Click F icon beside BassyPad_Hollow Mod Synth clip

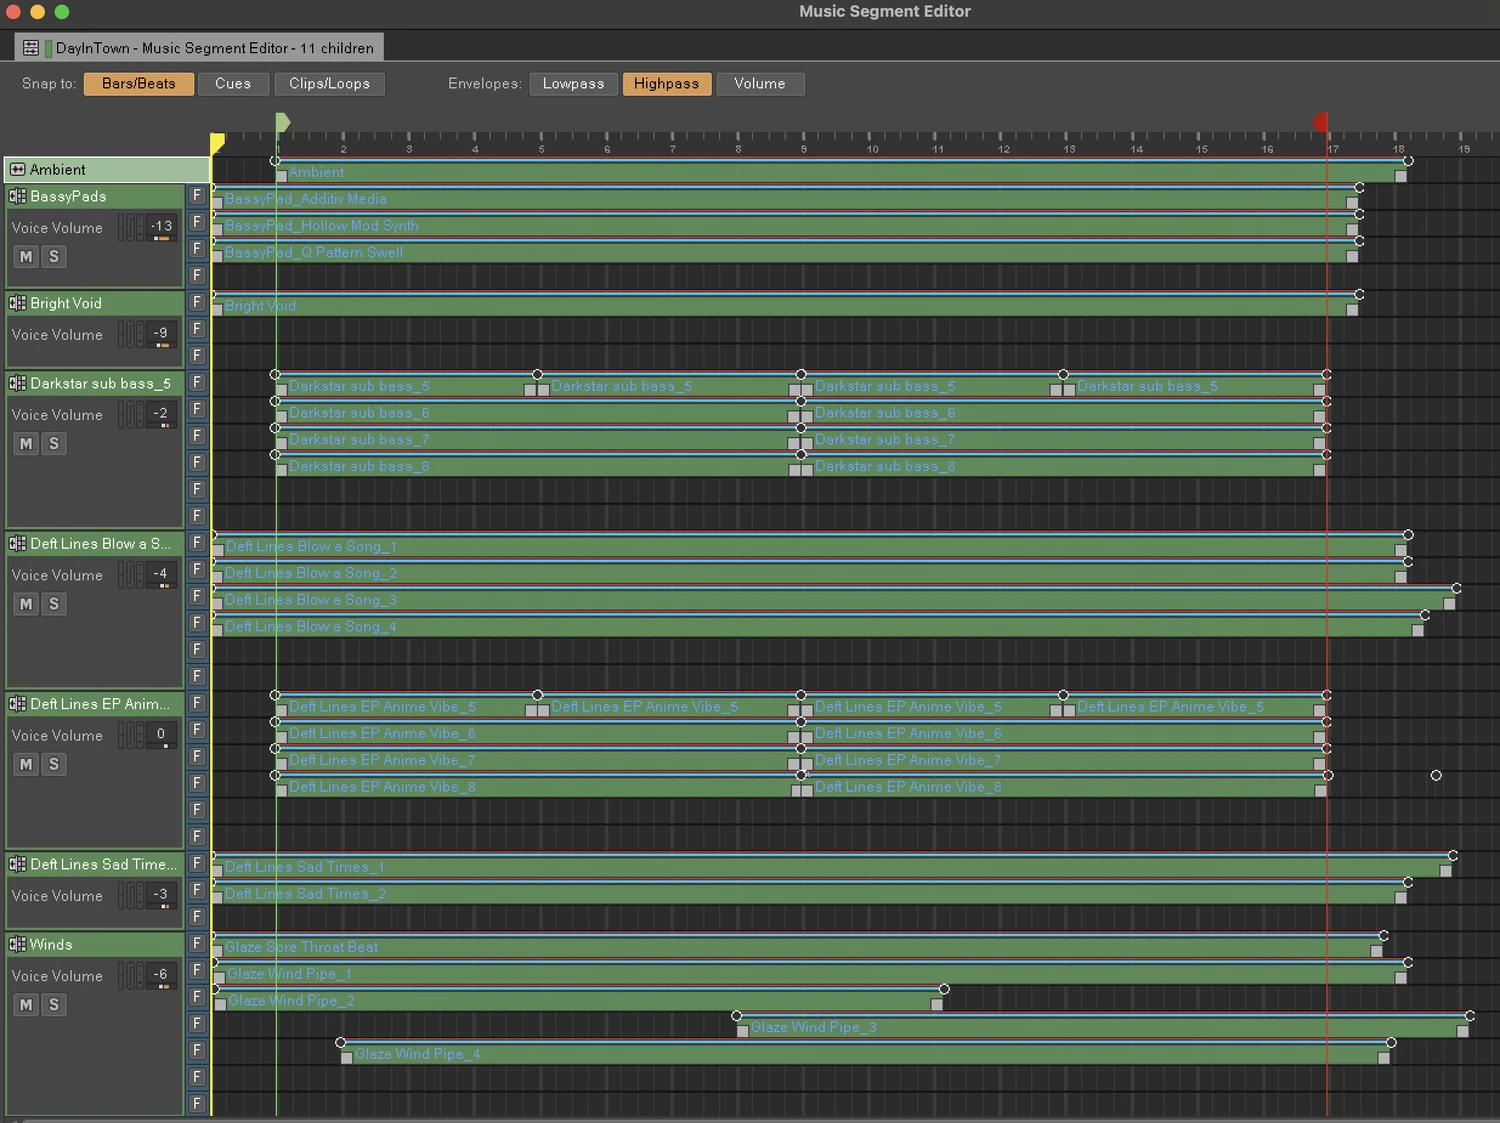click(x=197, y=222)
